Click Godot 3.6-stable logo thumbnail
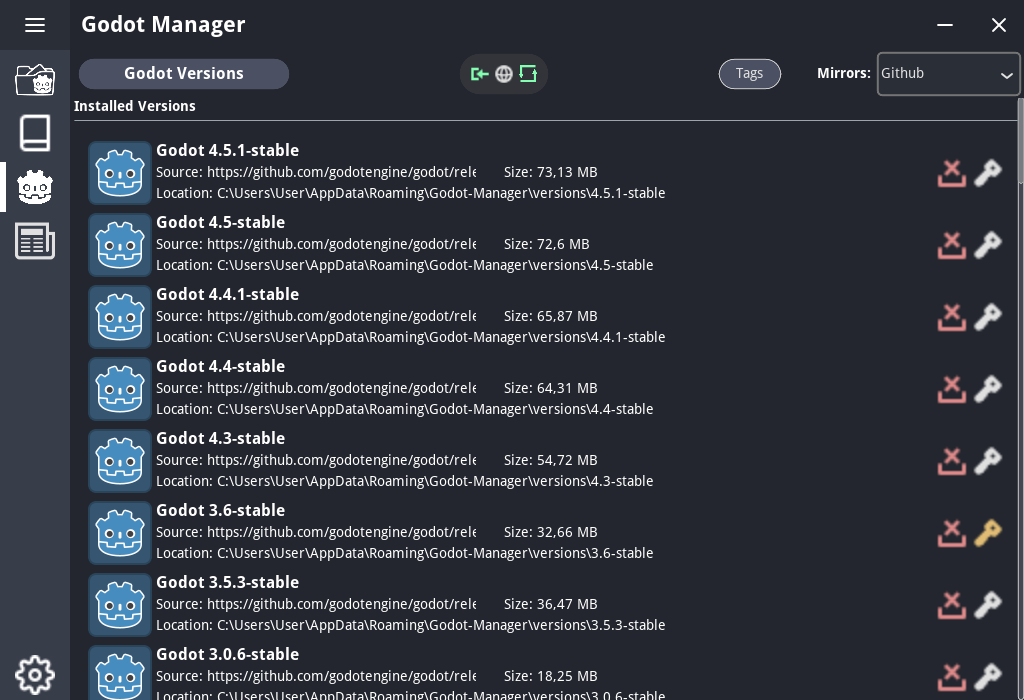The height and width of the screenshot is (700, 1024). (120, 533)
